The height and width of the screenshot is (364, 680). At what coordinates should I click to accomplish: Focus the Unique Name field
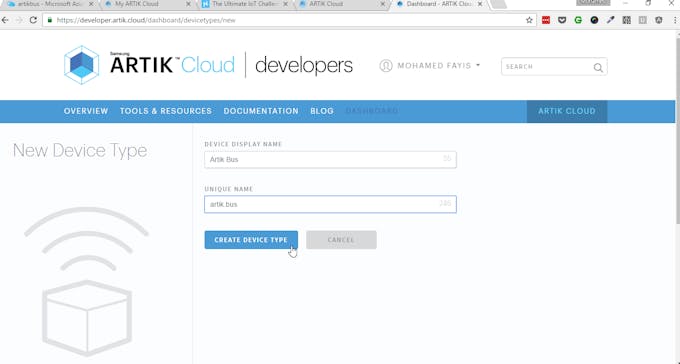pos(330,204)
